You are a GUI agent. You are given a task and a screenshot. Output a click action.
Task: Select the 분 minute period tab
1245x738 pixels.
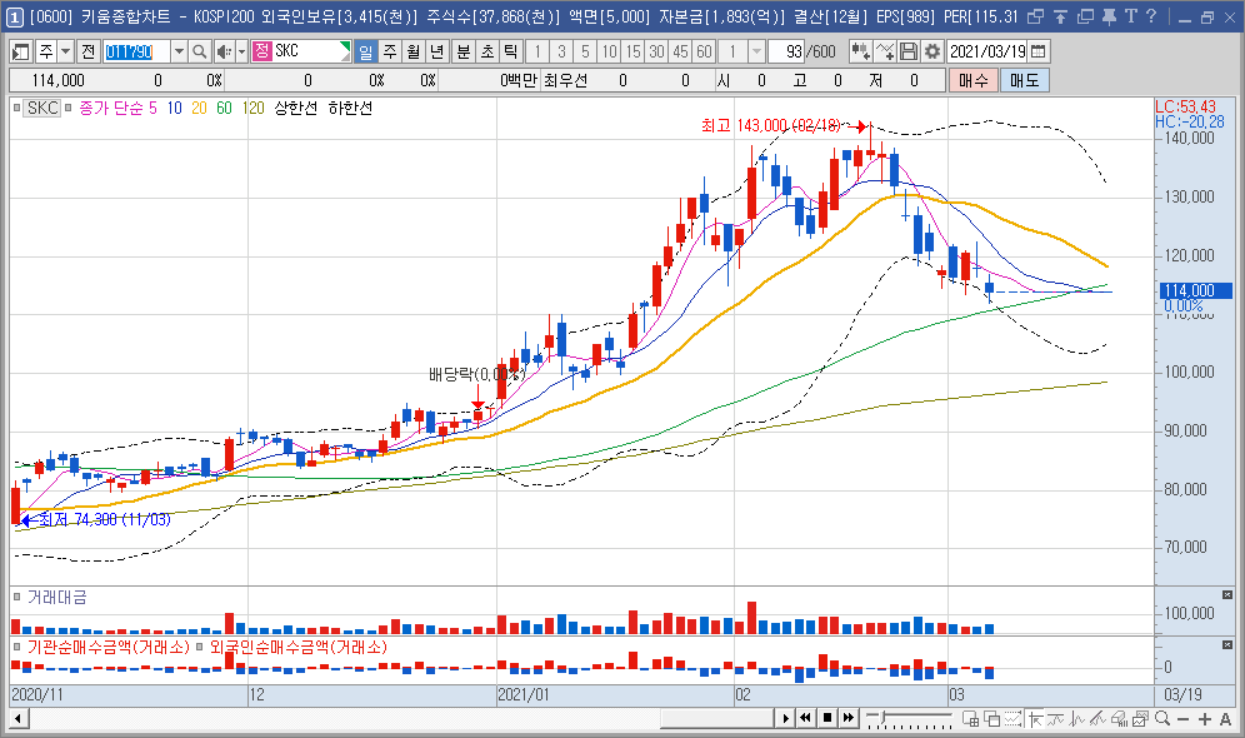pos(463,51)
